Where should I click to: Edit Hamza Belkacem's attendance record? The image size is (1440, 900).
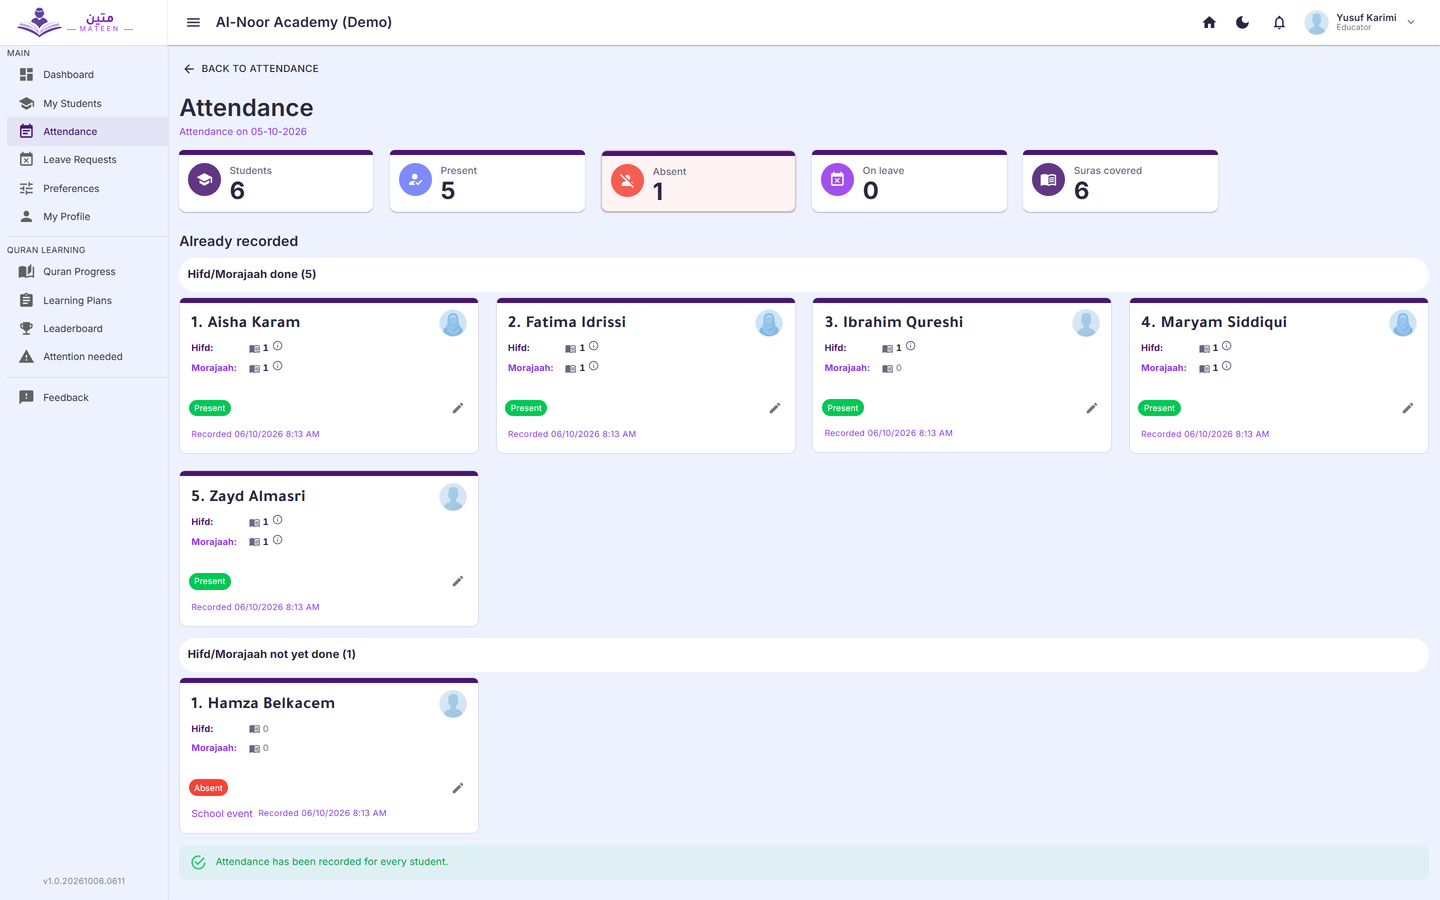coord(458,788)
